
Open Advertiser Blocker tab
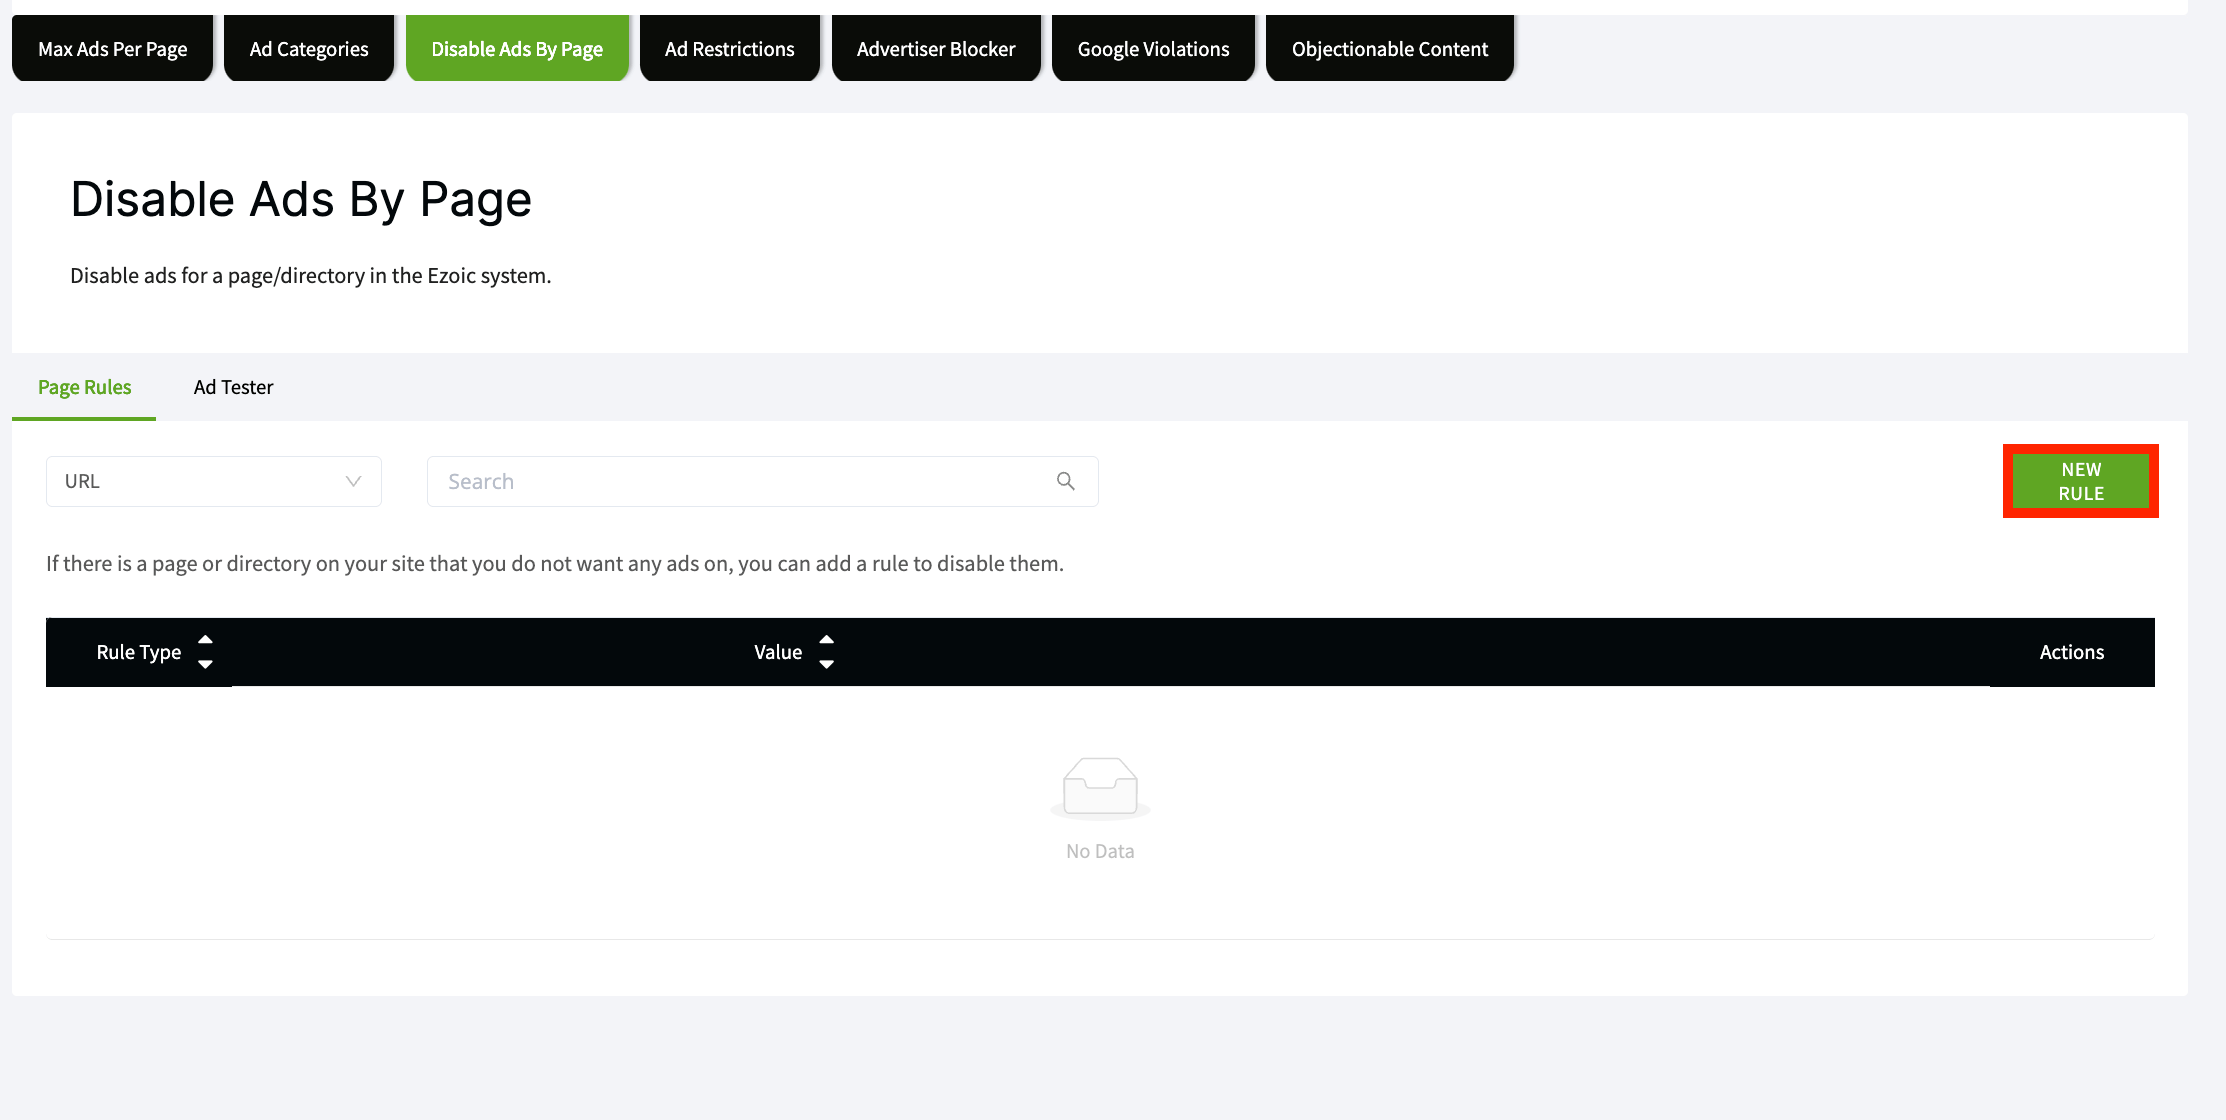(x=936, y=48)
